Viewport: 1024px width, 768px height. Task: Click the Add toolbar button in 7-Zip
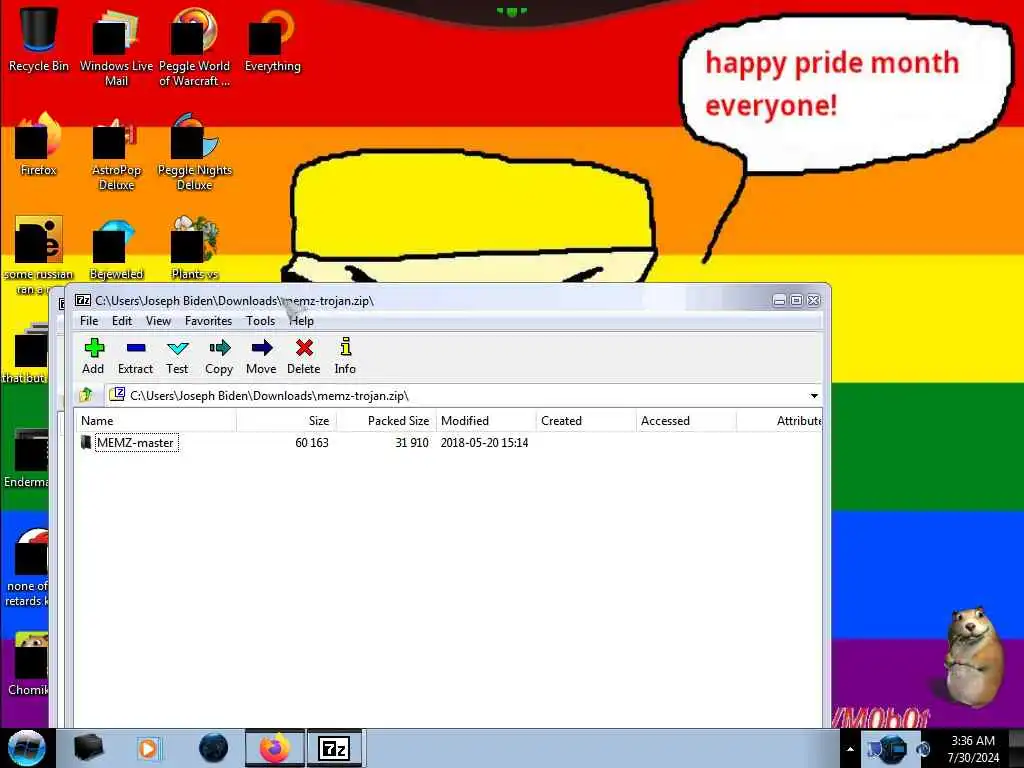tap(93, 357)
